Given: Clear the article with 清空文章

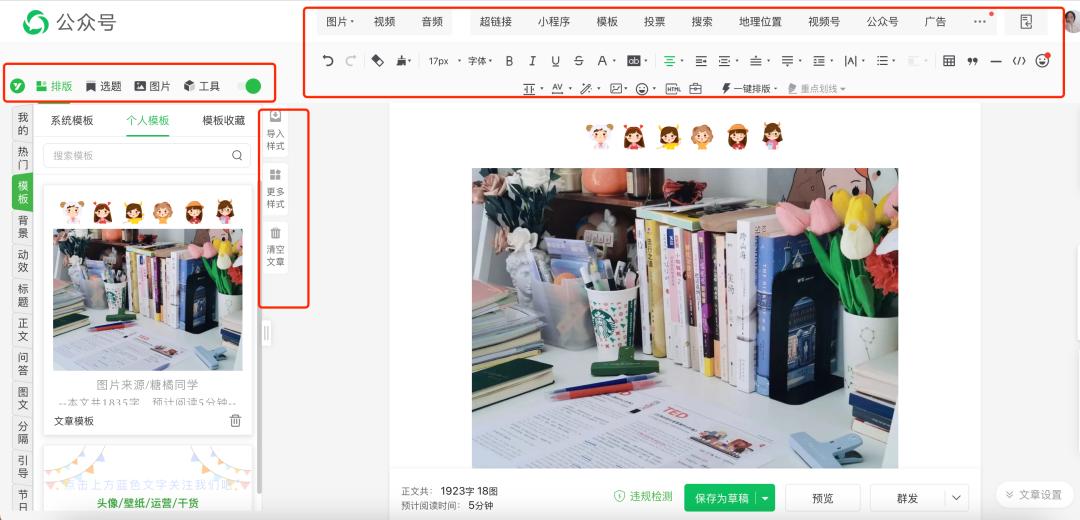Looking at the screenshot, I should [x=276, y=247].
